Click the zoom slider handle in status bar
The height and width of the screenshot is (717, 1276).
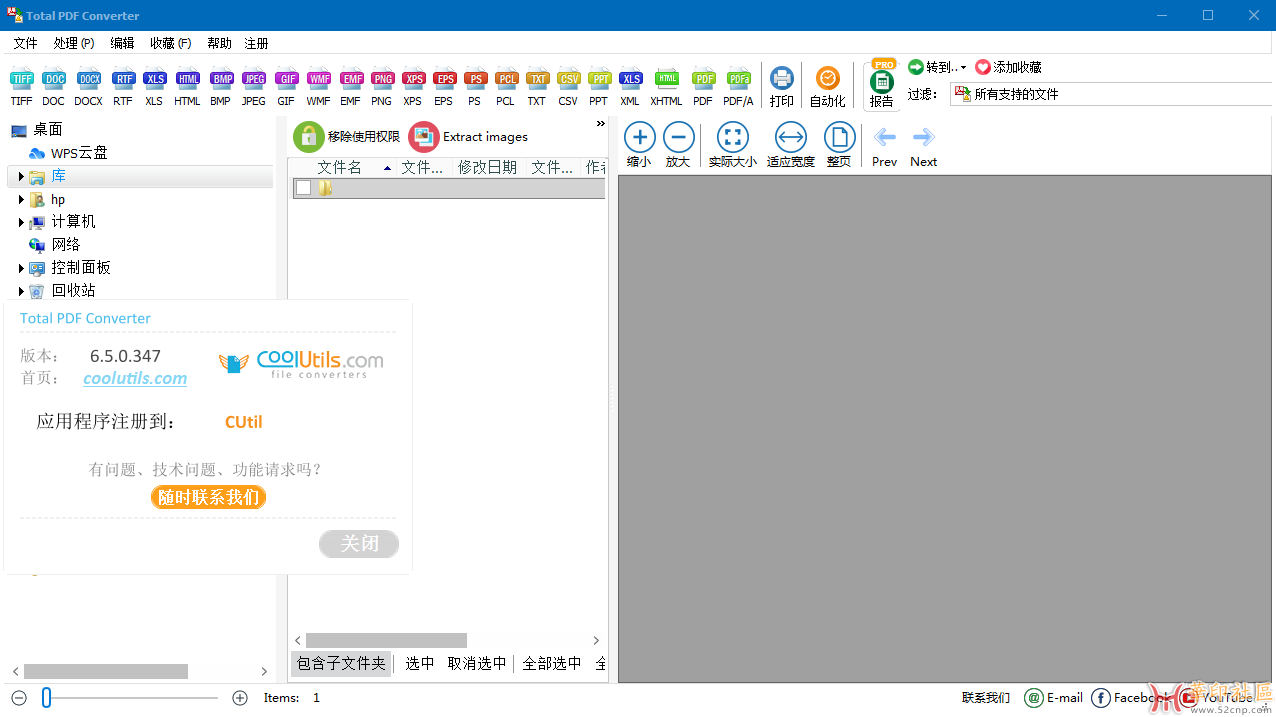tap(46, 698)
